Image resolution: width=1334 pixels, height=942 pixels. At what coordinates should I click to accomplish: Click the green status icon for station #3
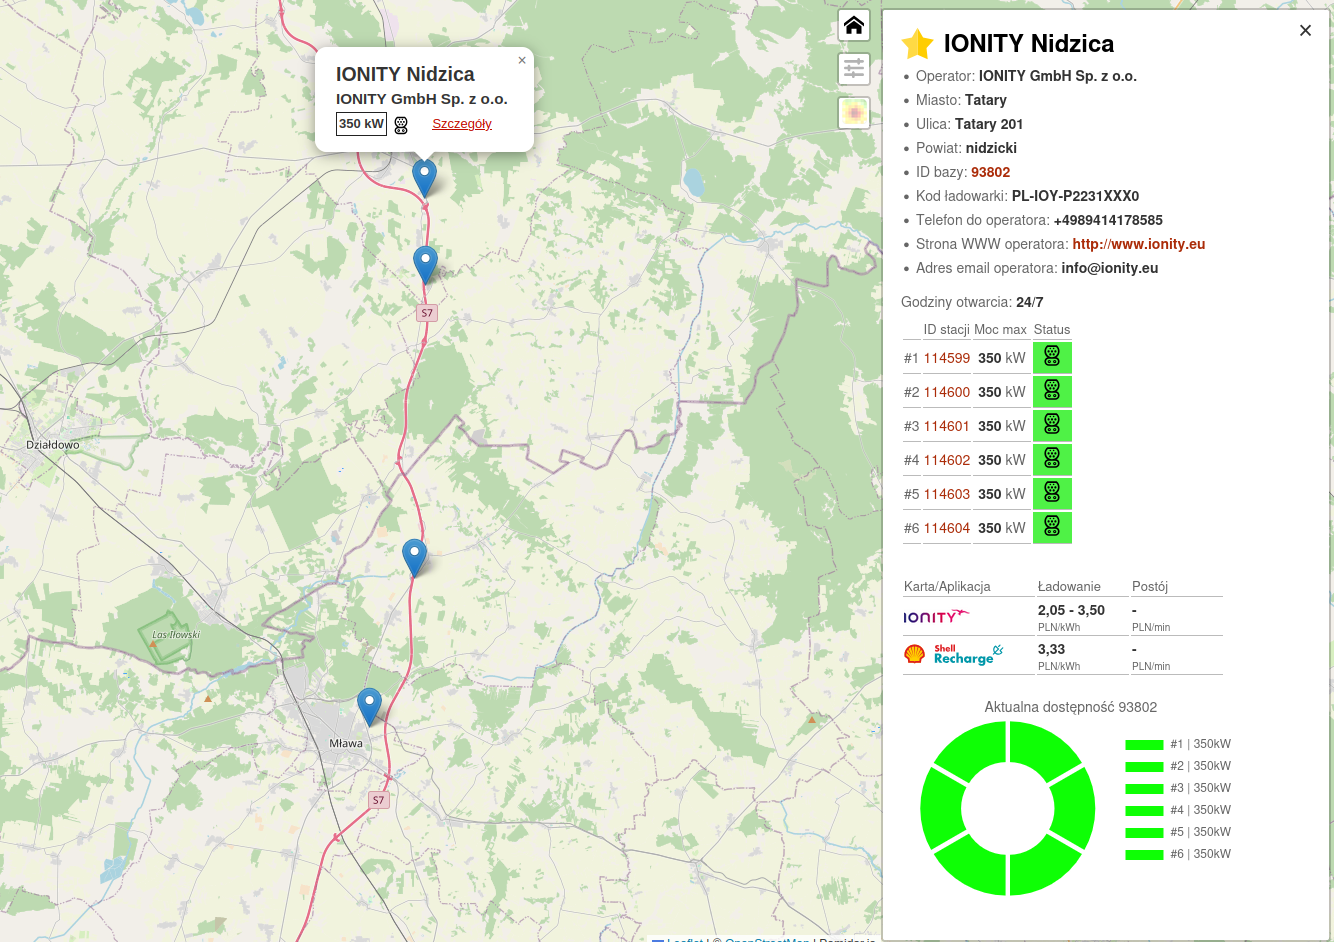coord(1052,425)
